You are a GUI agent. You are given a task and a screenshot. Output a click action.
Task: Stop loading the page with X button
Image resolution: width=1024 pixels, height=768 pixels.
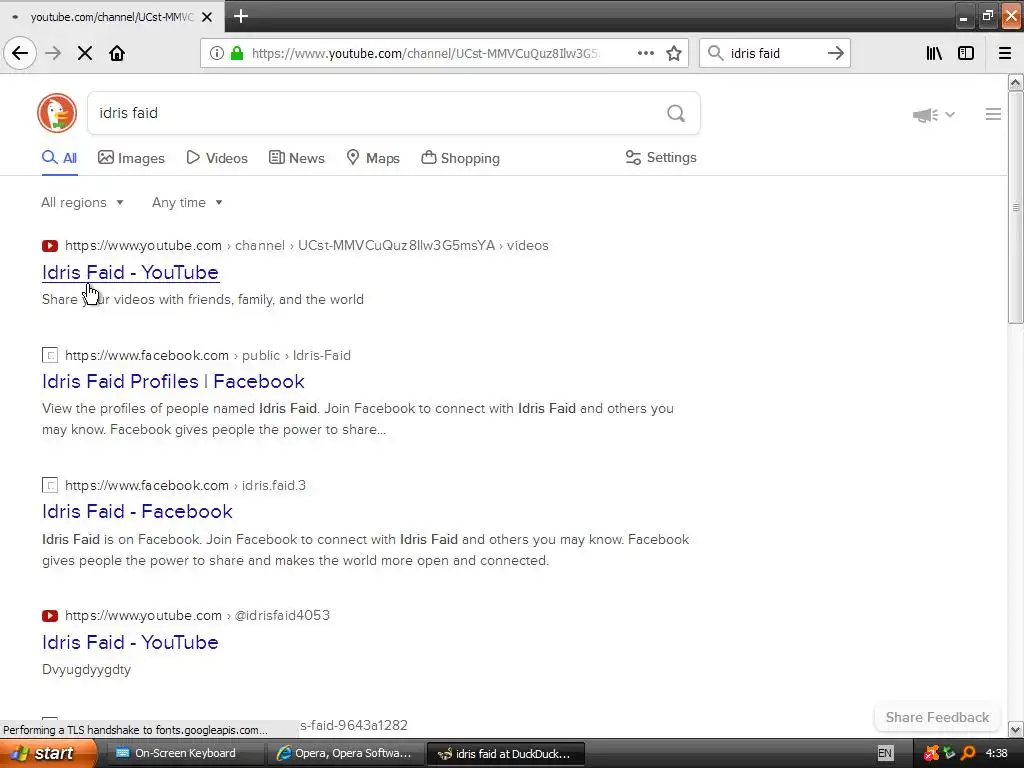pyautogui.click(x=85, y=53)
